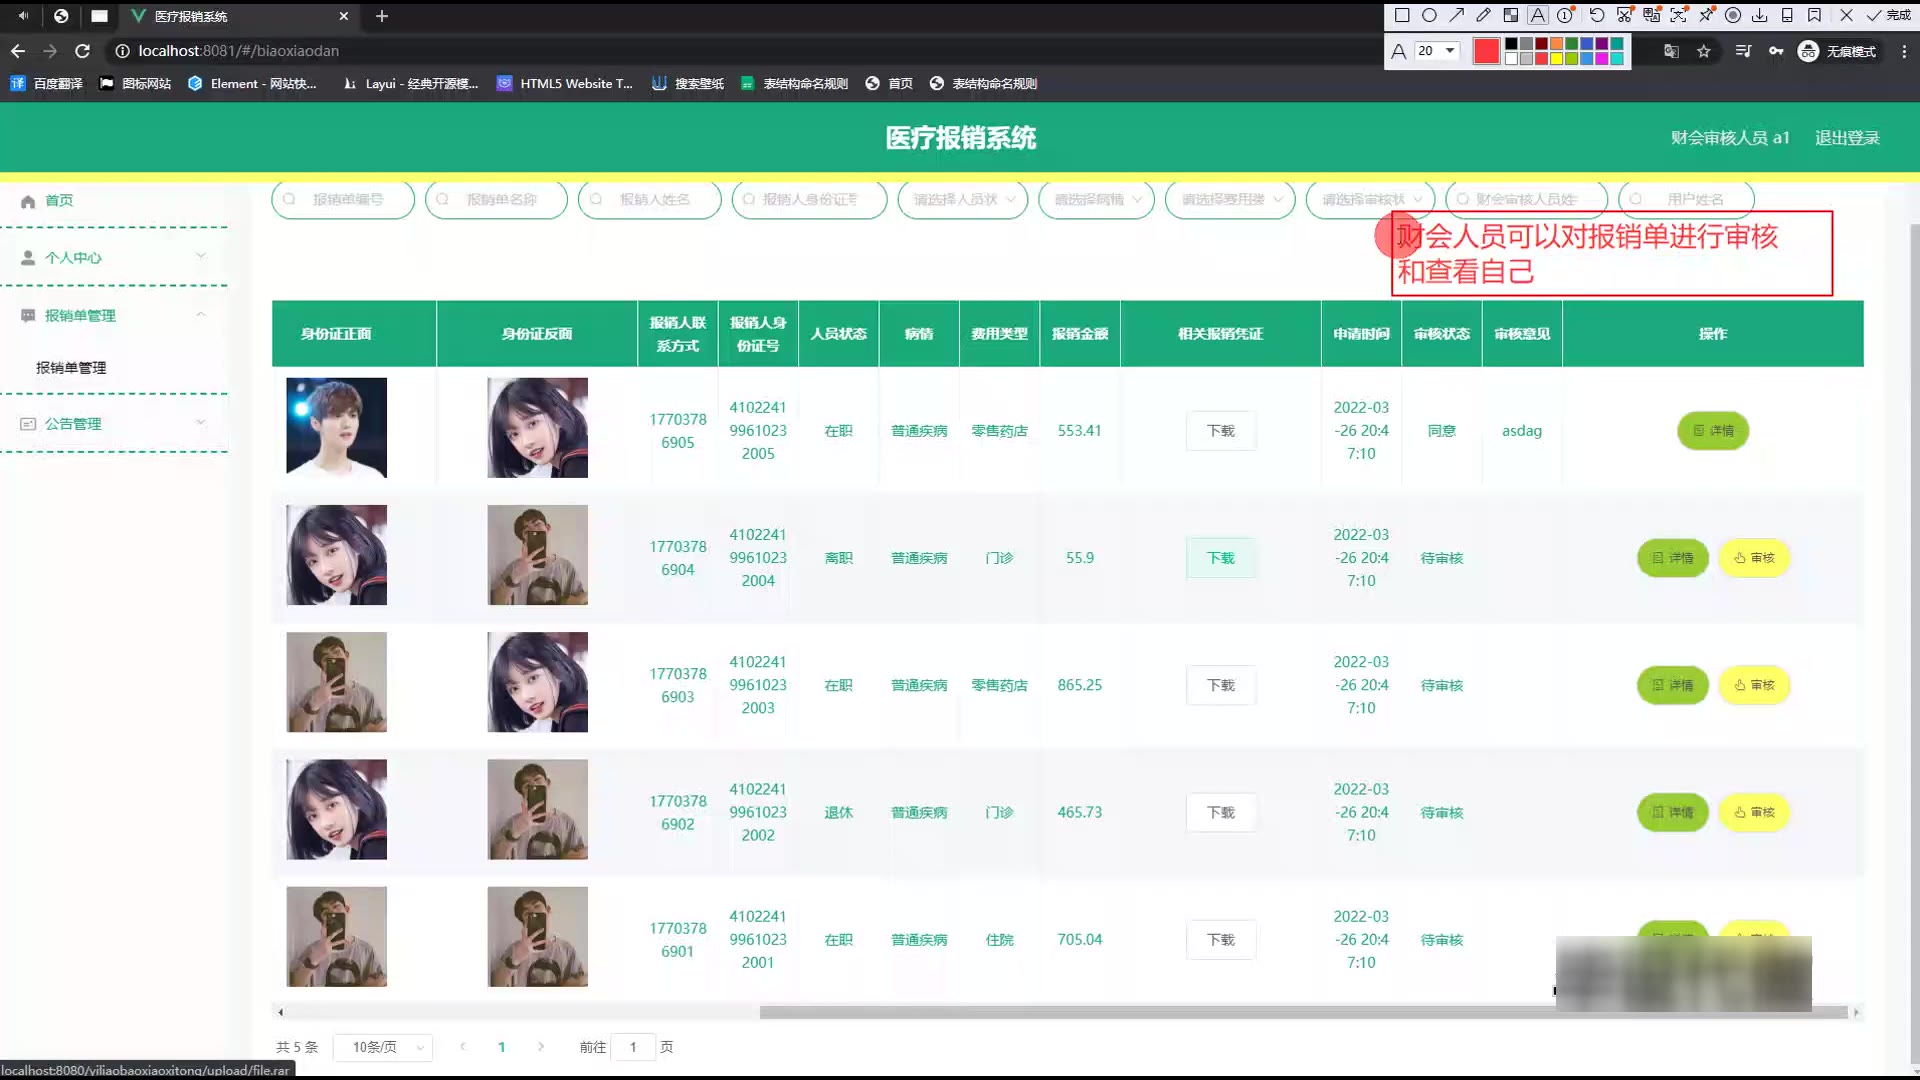Choose the pencil drawing tool
The image size is (1920, 1080).
pyautogui.click(x=1484, y=15)
